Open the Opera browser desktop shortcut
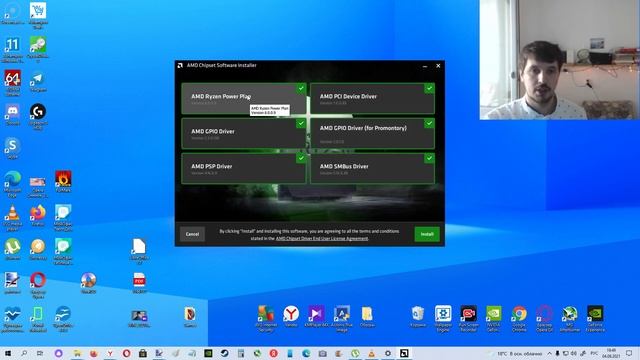Viewport: 640px width, 360px height. point(38,285)
